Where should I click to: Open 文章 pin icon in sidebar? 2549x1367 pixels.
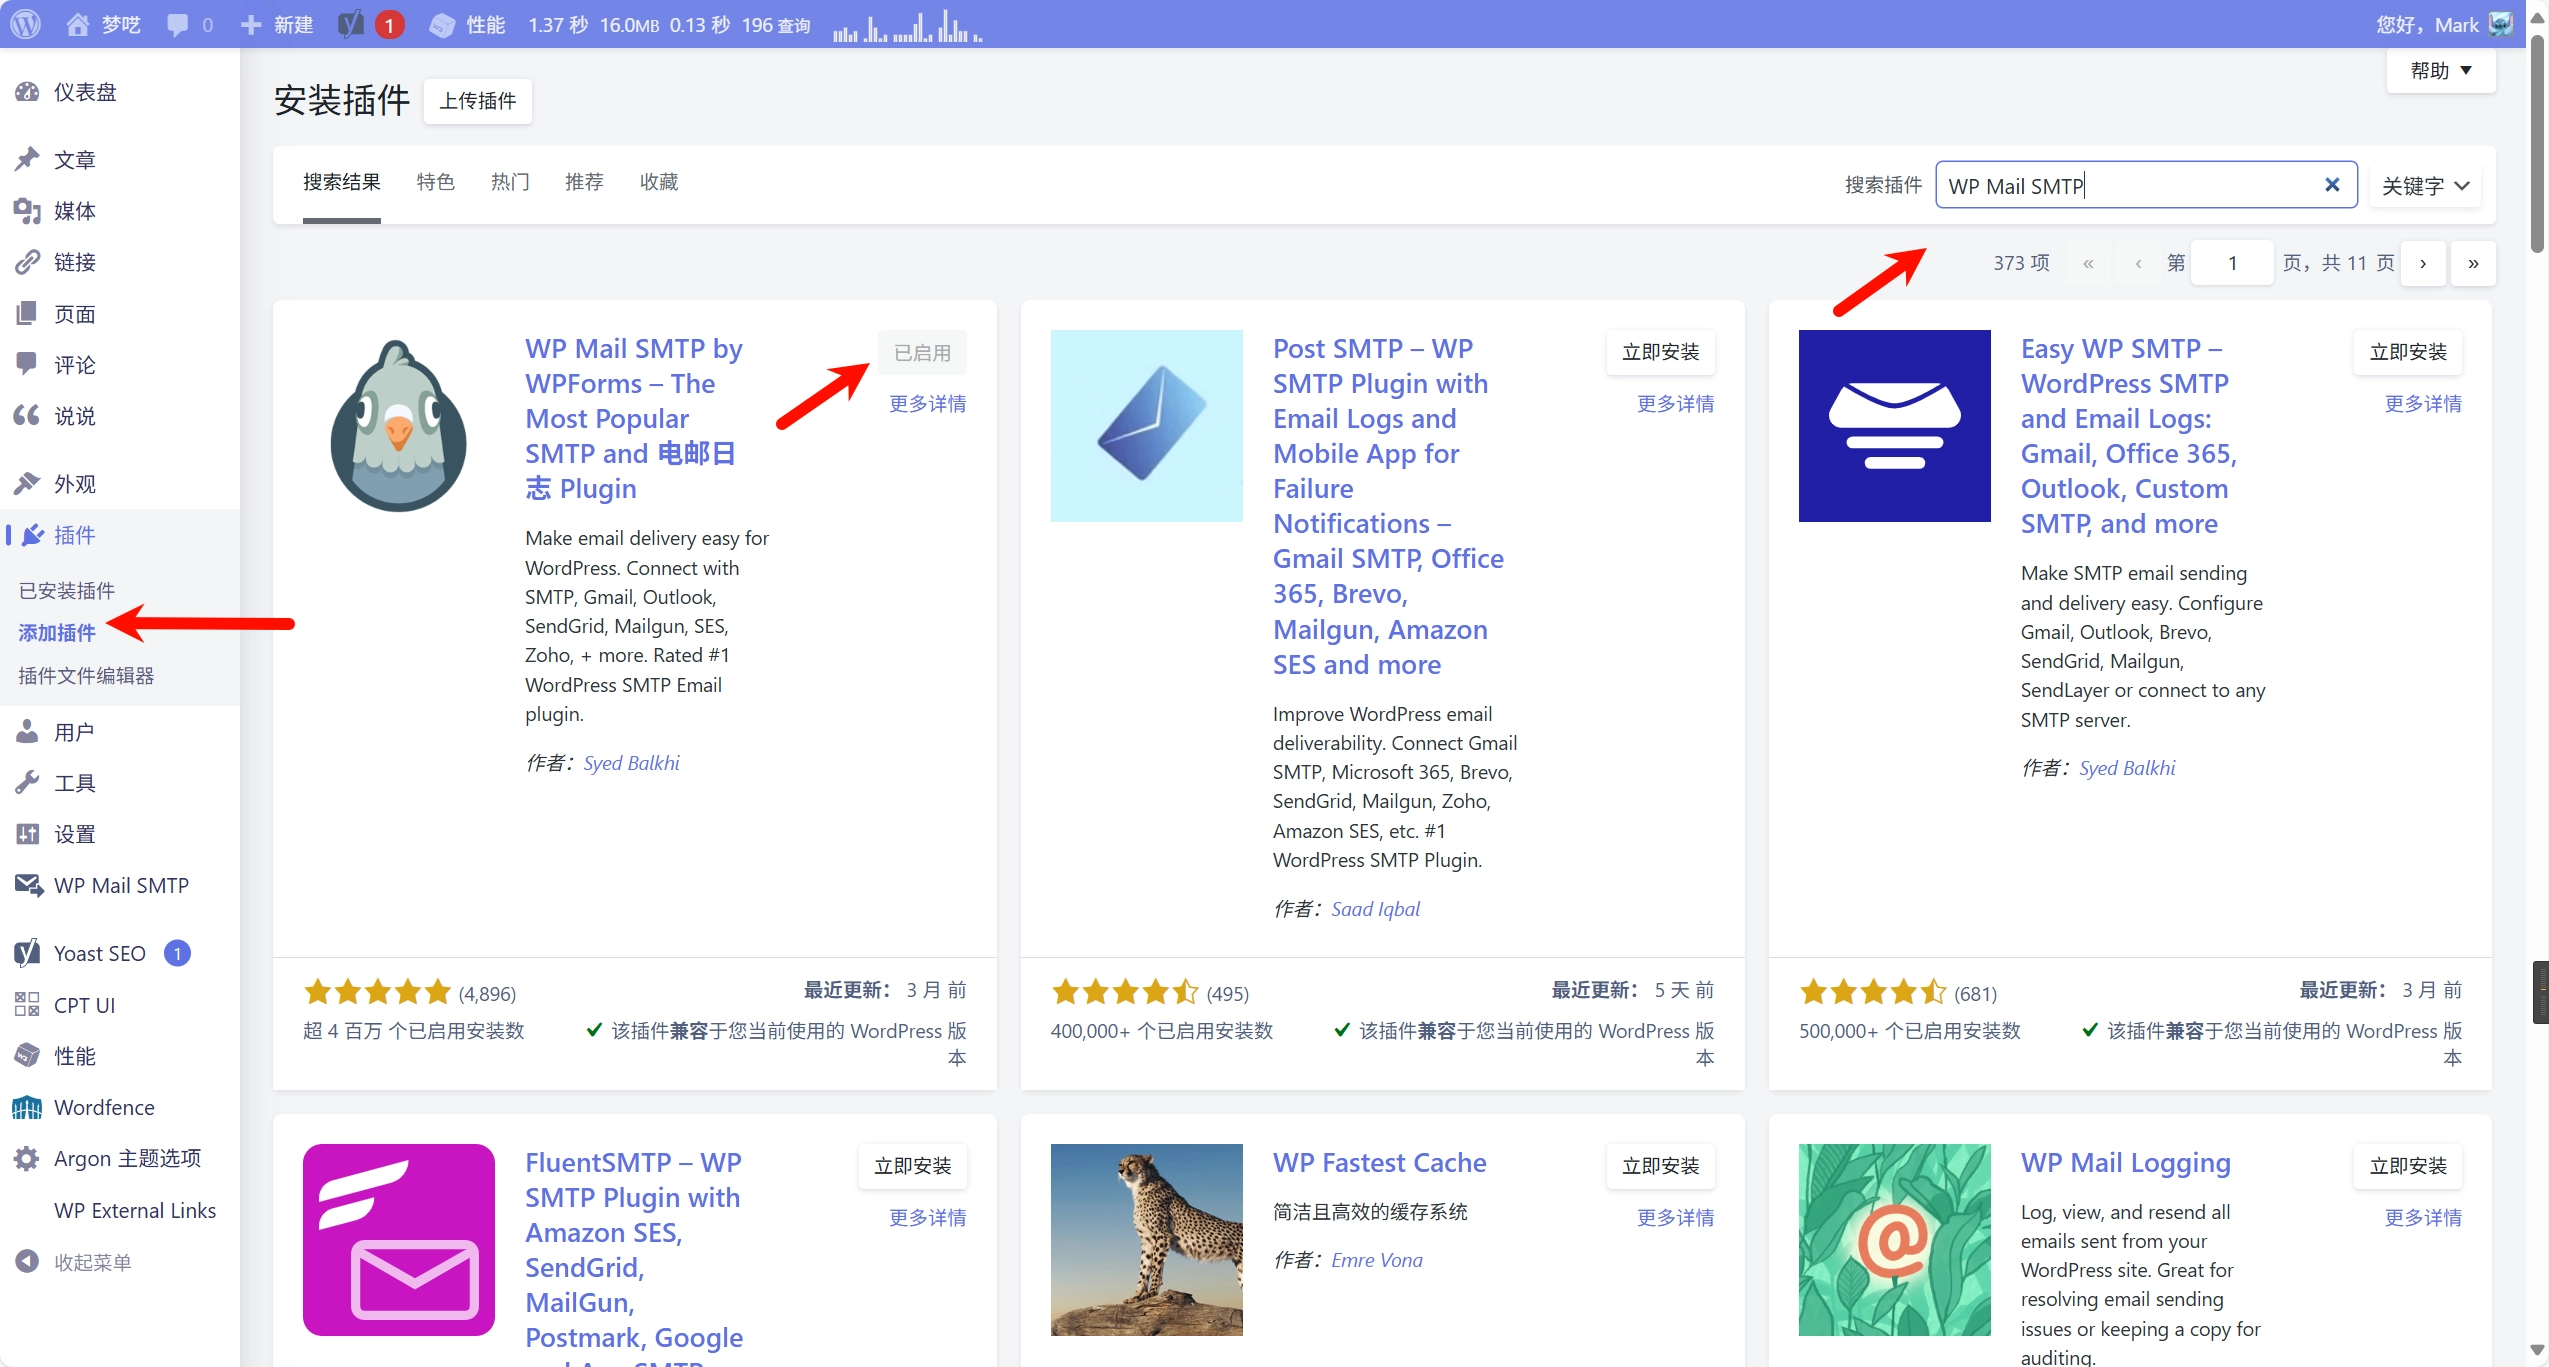(27, 160)
